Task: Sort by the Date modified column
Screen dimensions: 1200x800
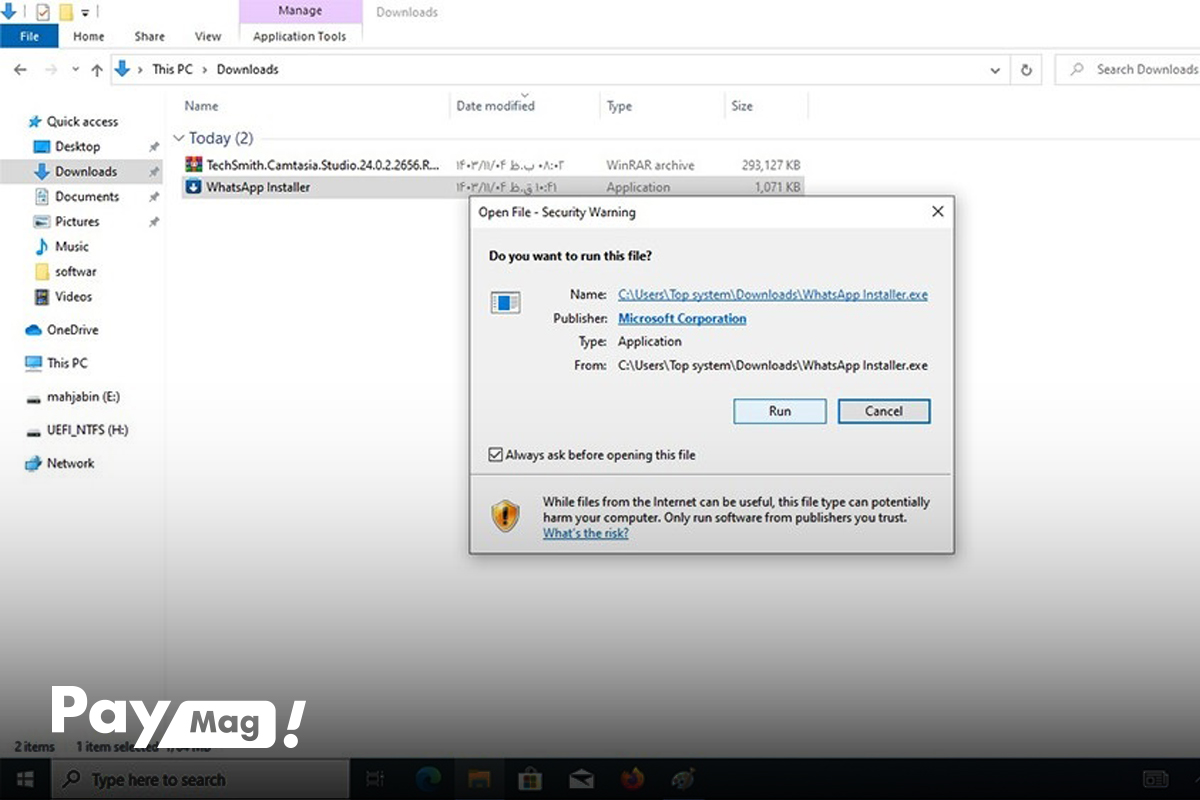Action: pos(495,106)
